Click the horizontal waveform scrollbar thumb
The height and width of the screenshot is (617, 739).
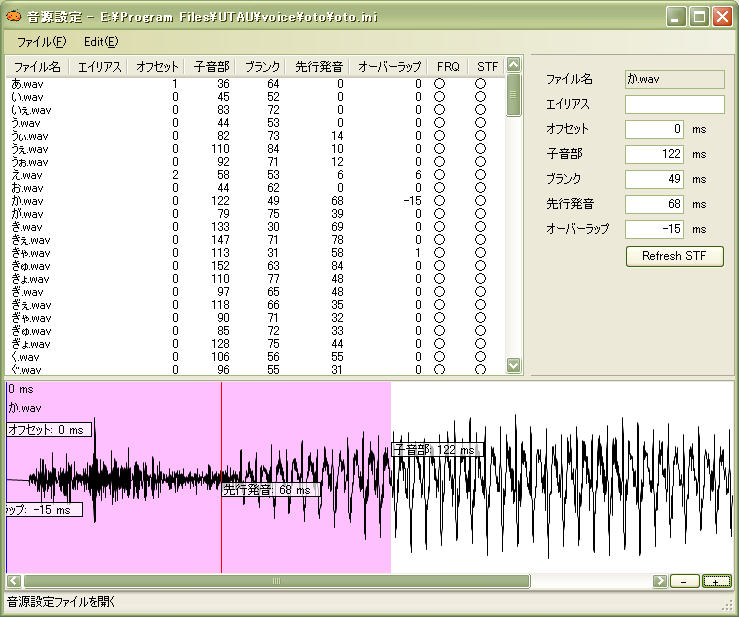(277, 581)
